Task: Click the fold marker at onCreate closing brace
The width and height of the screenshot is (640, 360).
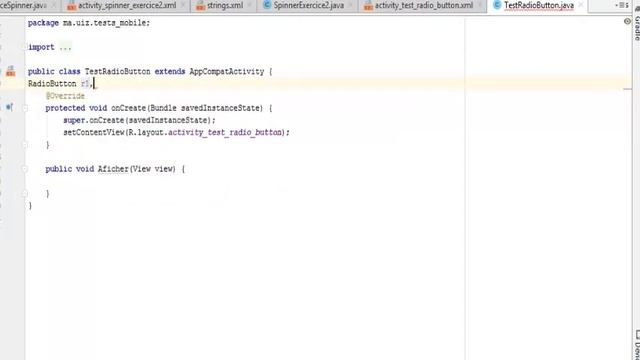Action: click(x=24, y=144)
